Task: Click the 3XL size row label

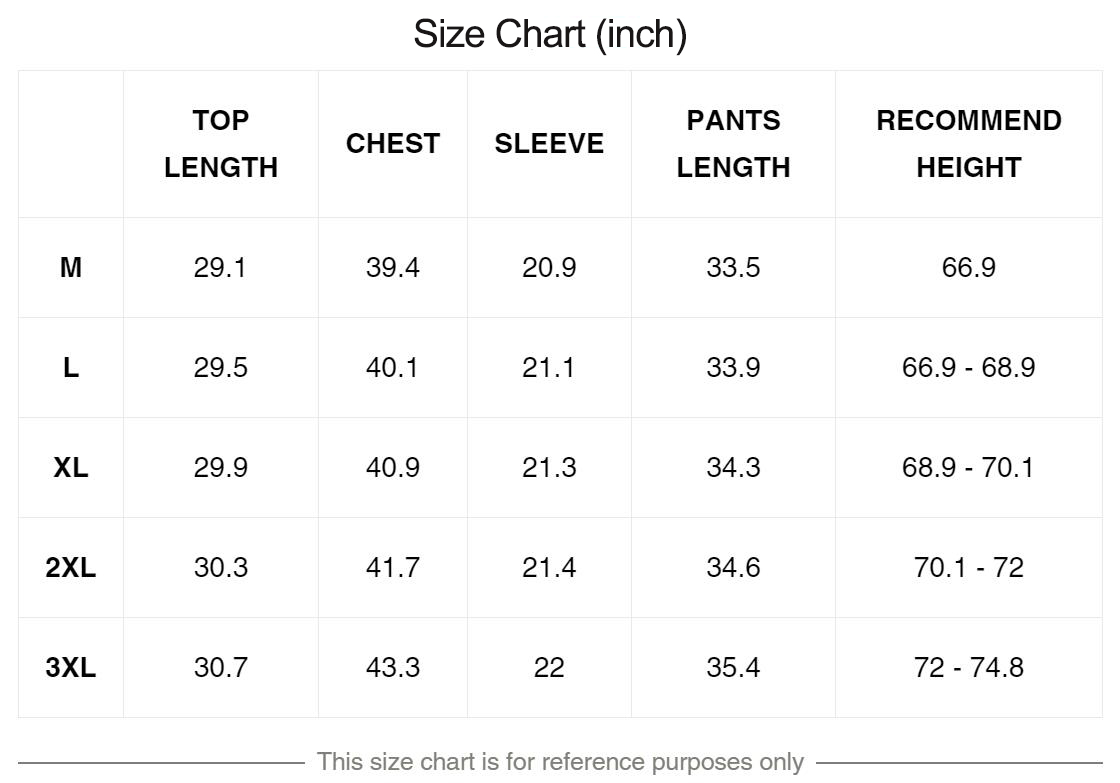Action: [x=71, y=667]
